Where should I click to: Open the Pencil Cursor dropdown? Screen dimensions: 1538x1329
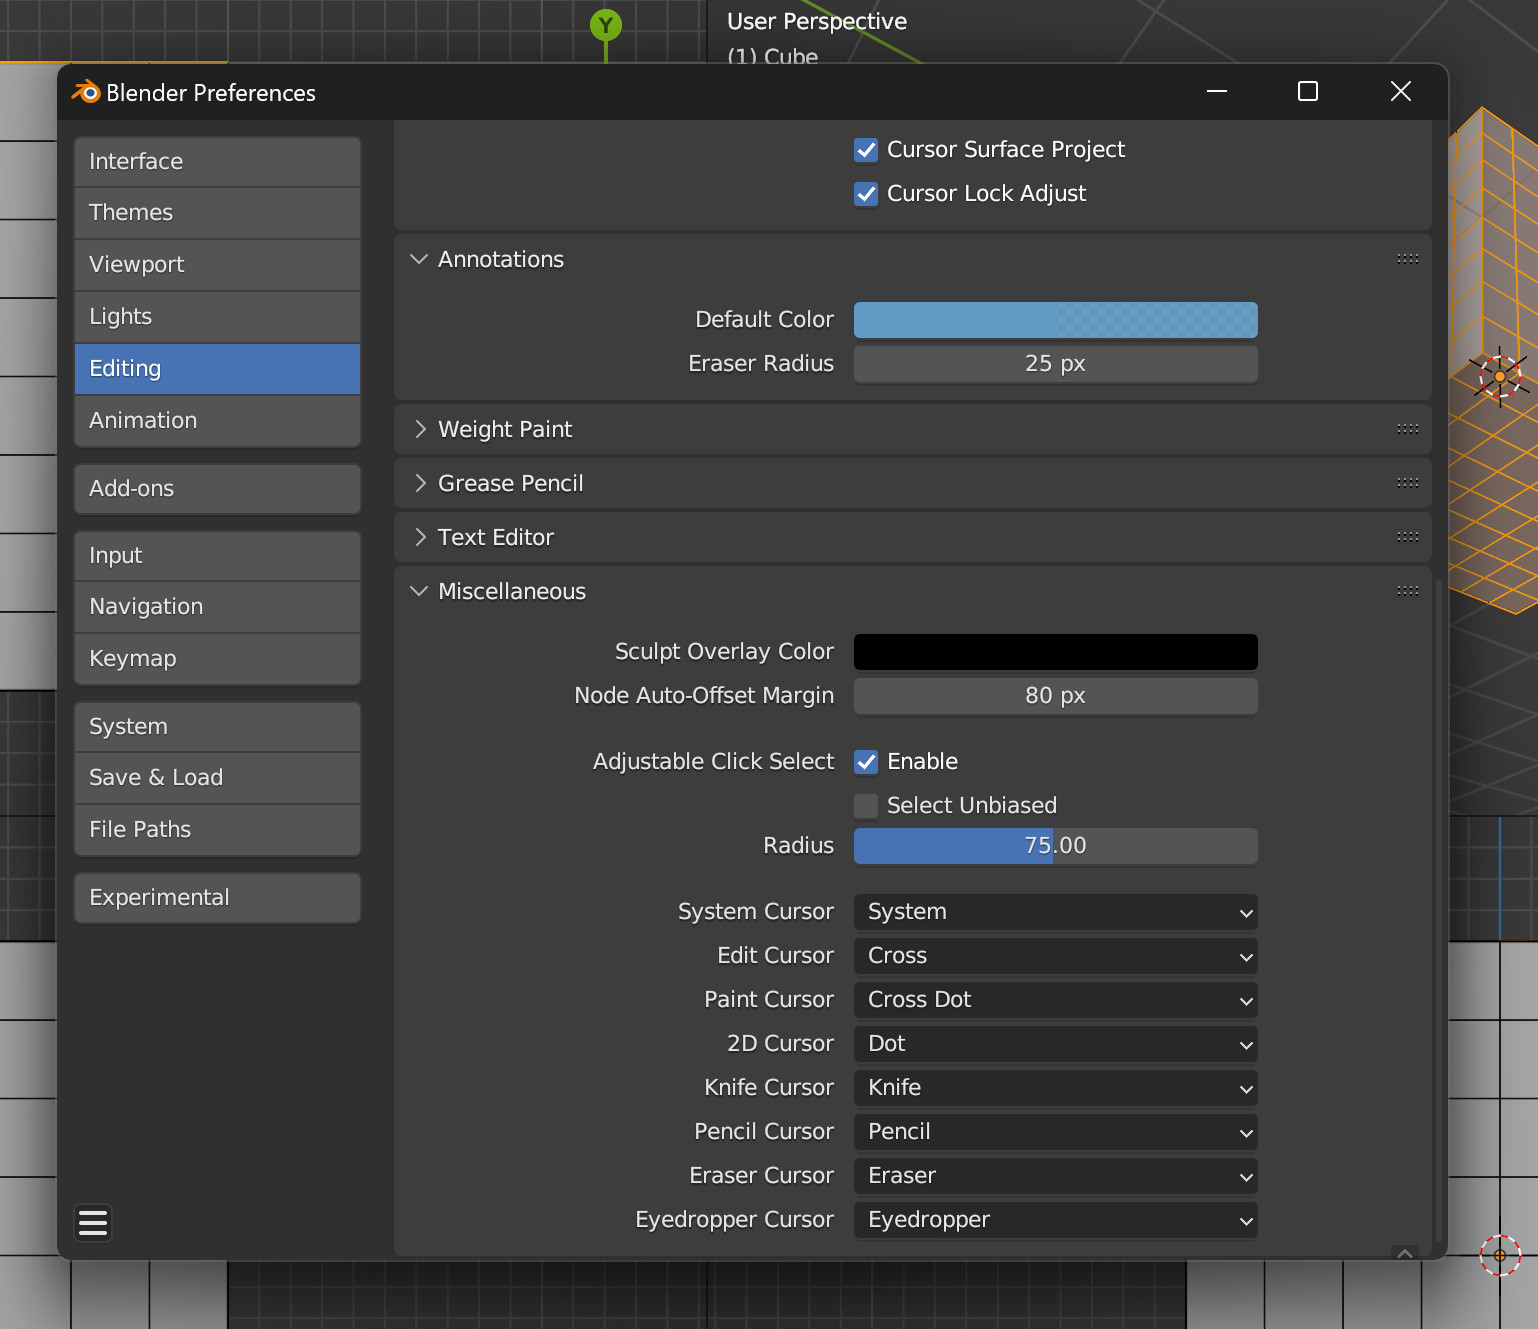point(1056,1132)
